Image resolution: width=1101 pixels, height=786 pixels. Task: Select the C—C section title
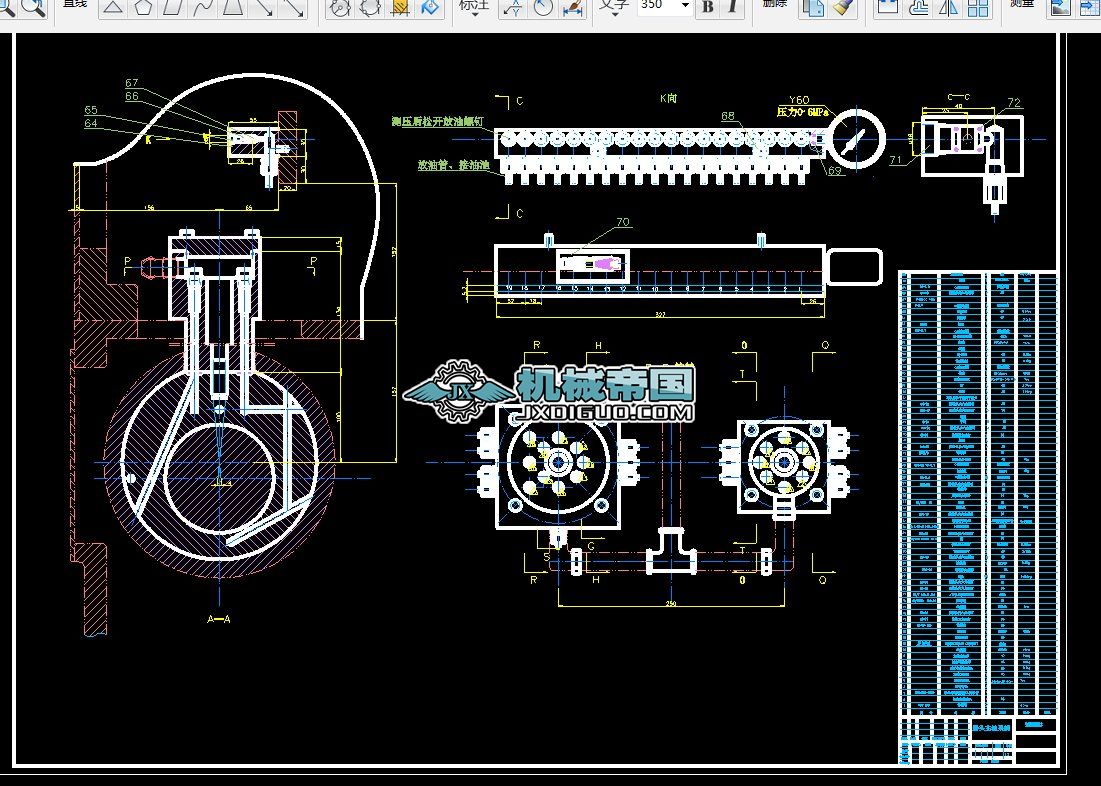click(958, 97)
